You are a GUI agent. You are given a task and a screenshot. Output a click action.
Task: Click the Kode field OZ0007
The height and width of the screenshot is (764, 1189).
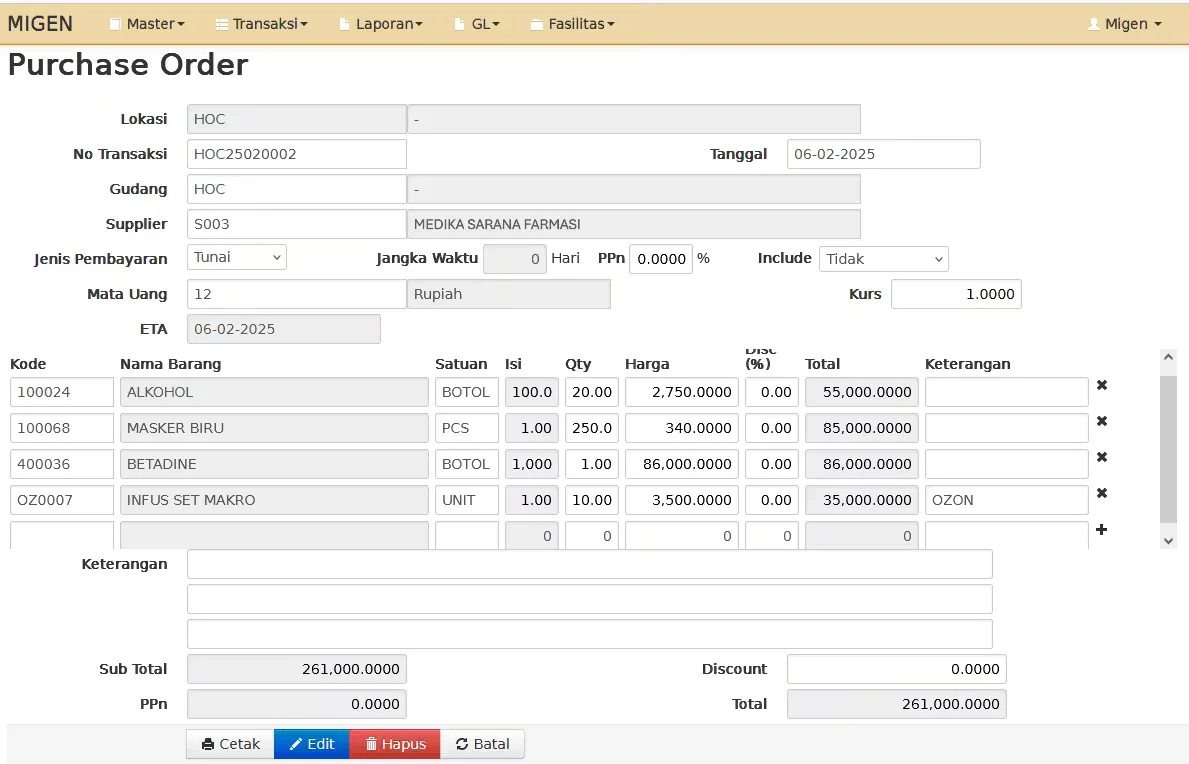[61, 499]
